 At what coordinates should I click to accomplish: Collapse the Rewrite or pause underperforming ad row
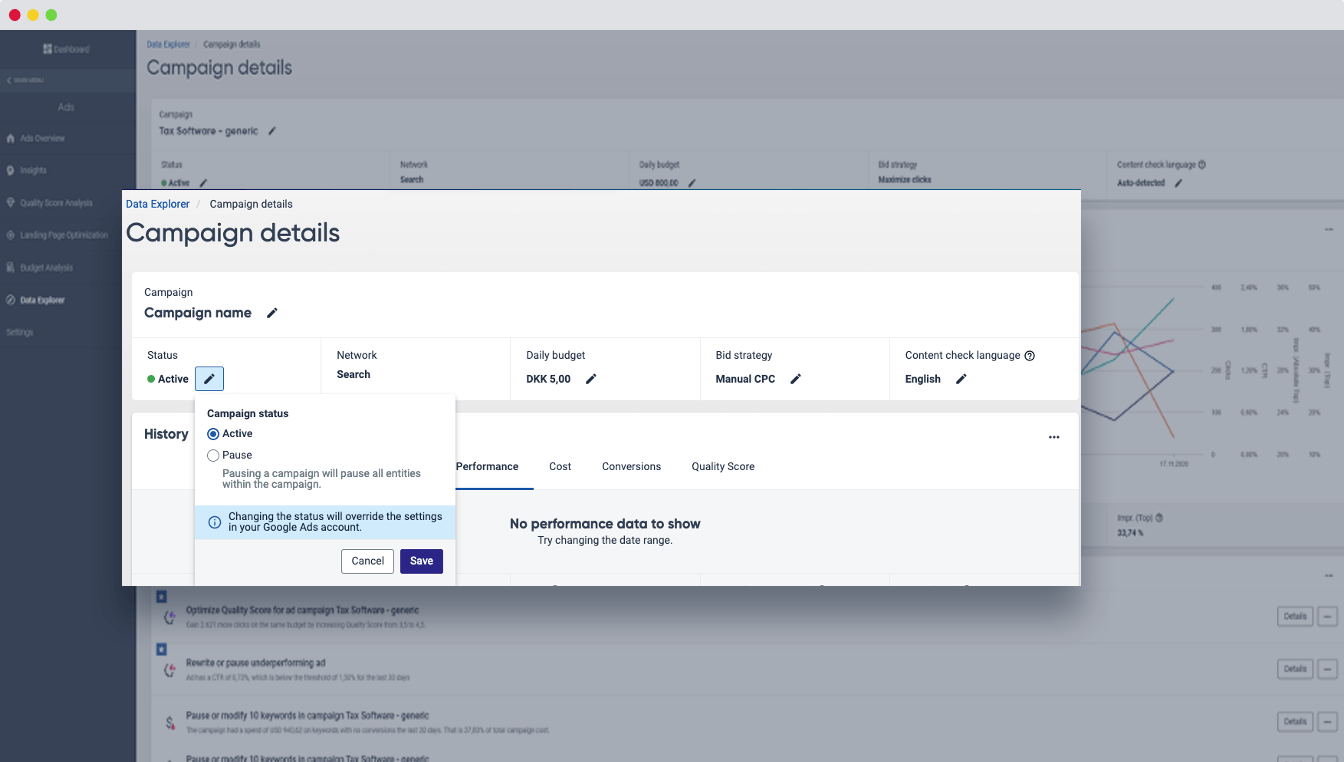pyautogui.click(x=1327, y=668)
